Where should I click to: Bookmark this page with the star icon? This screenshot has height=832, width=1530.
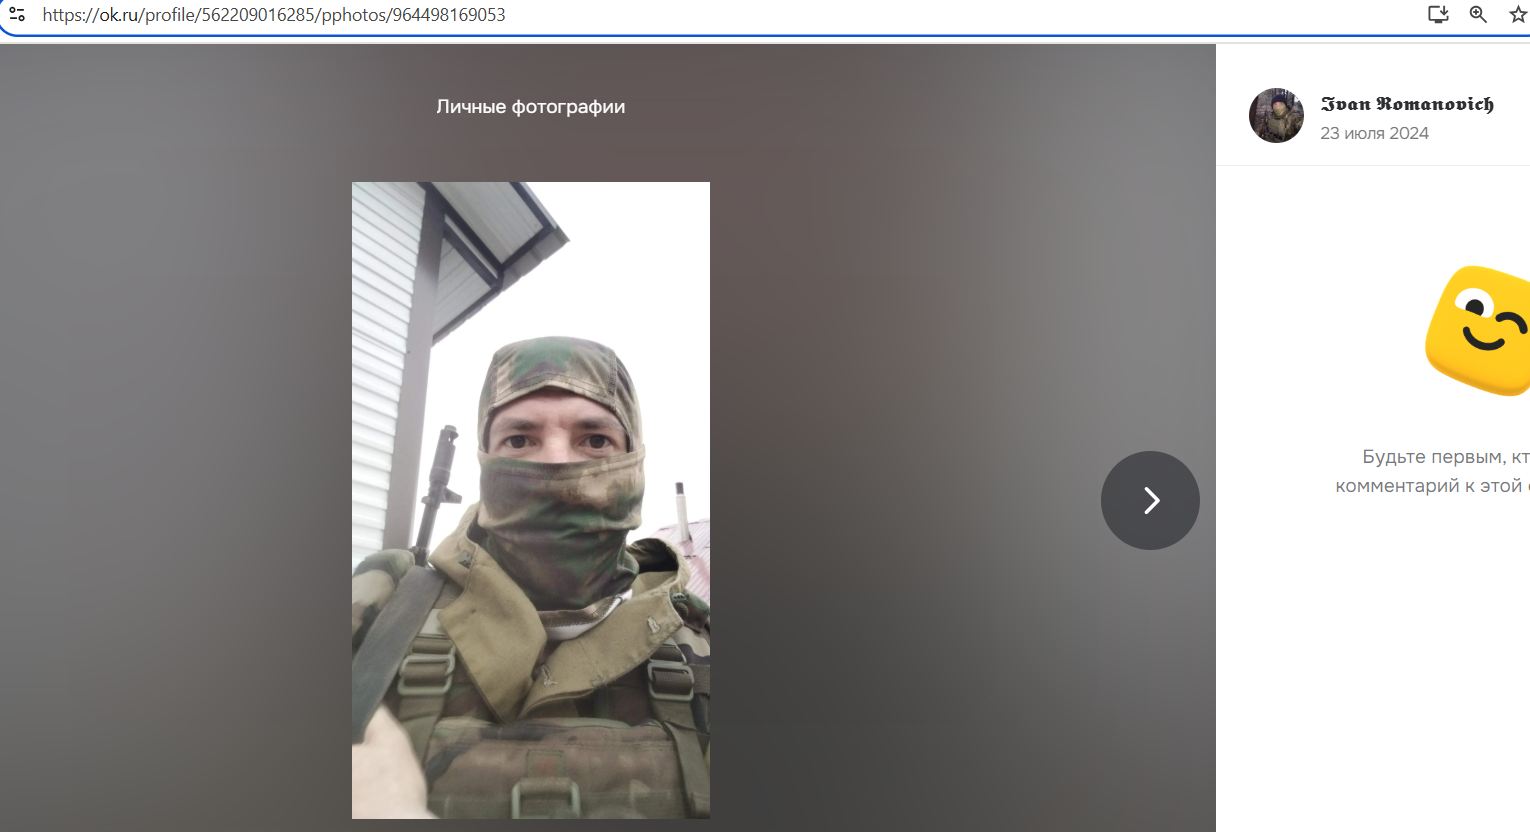pos(1517,14)
